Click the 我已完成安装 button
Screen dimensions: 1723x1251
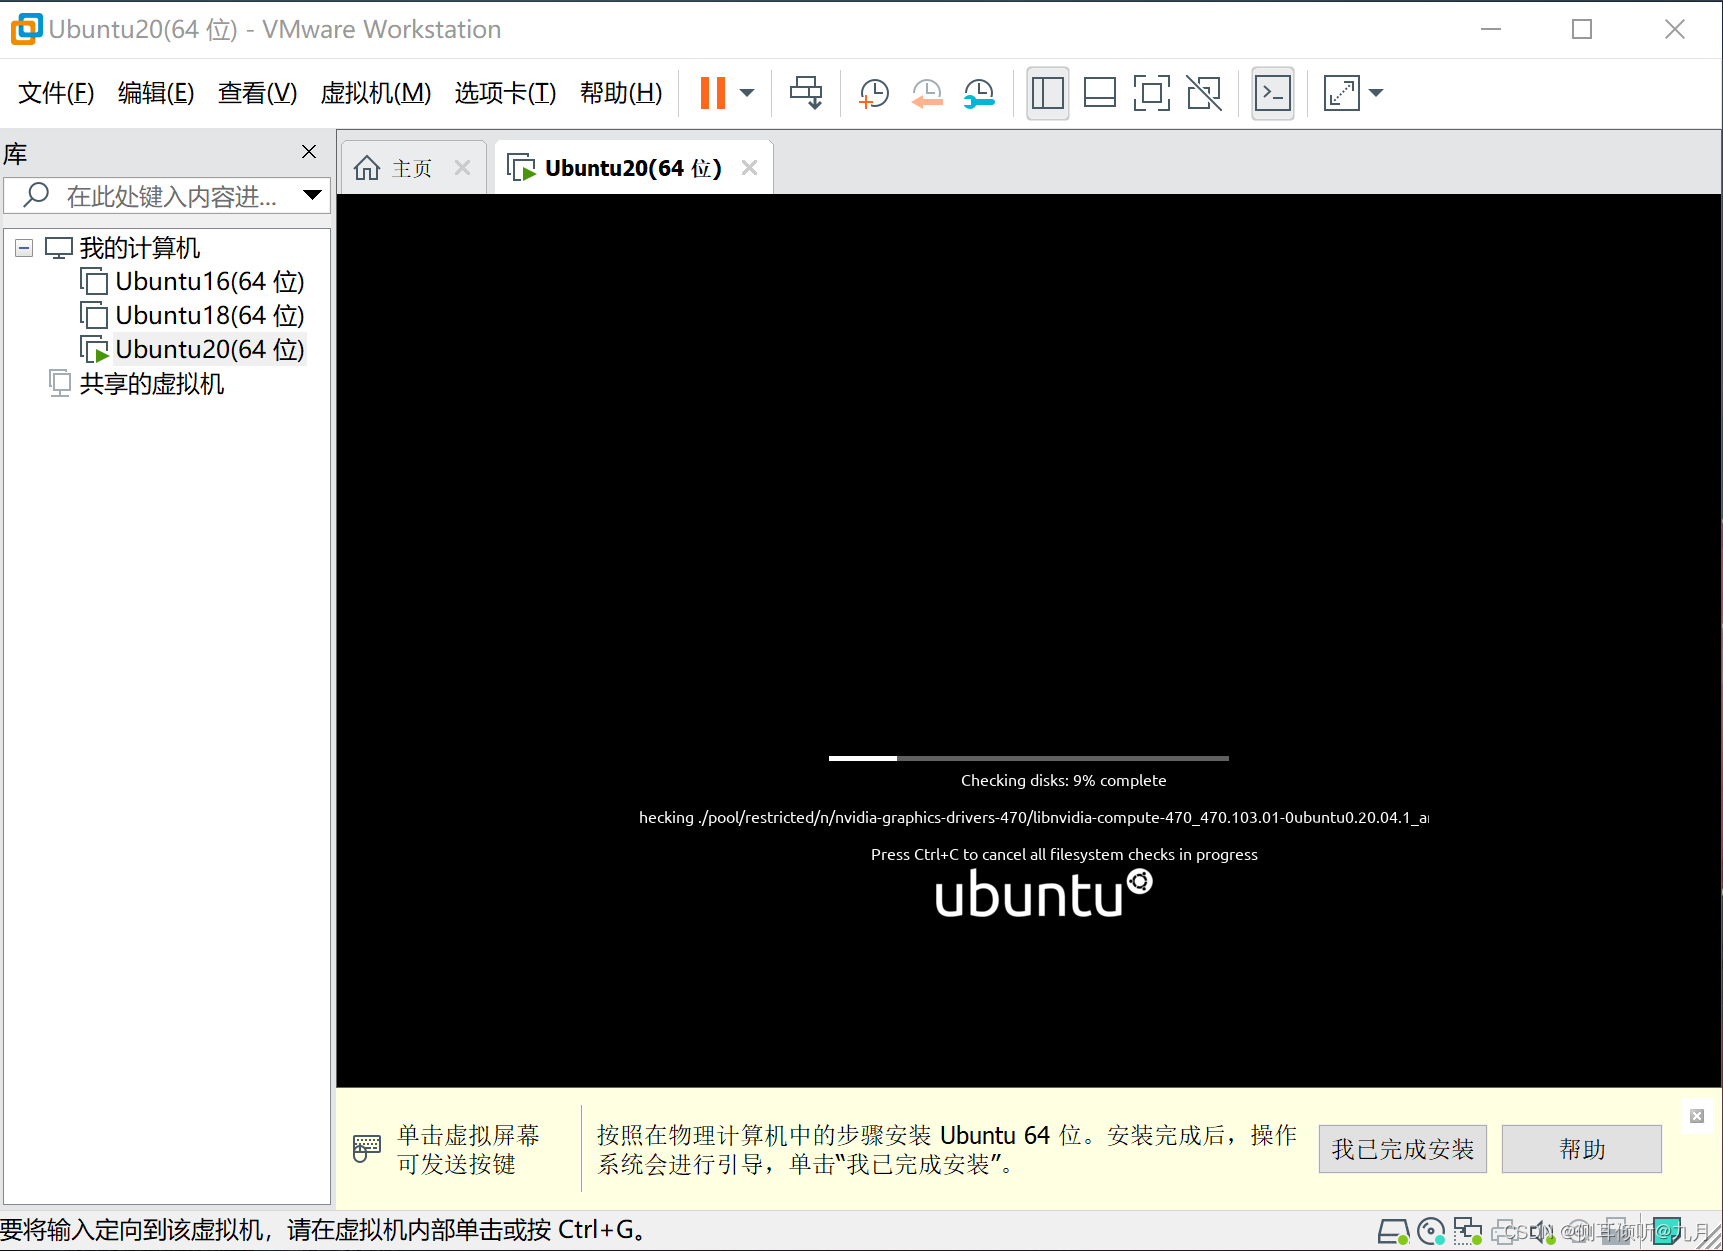tap(1402, 1149)
